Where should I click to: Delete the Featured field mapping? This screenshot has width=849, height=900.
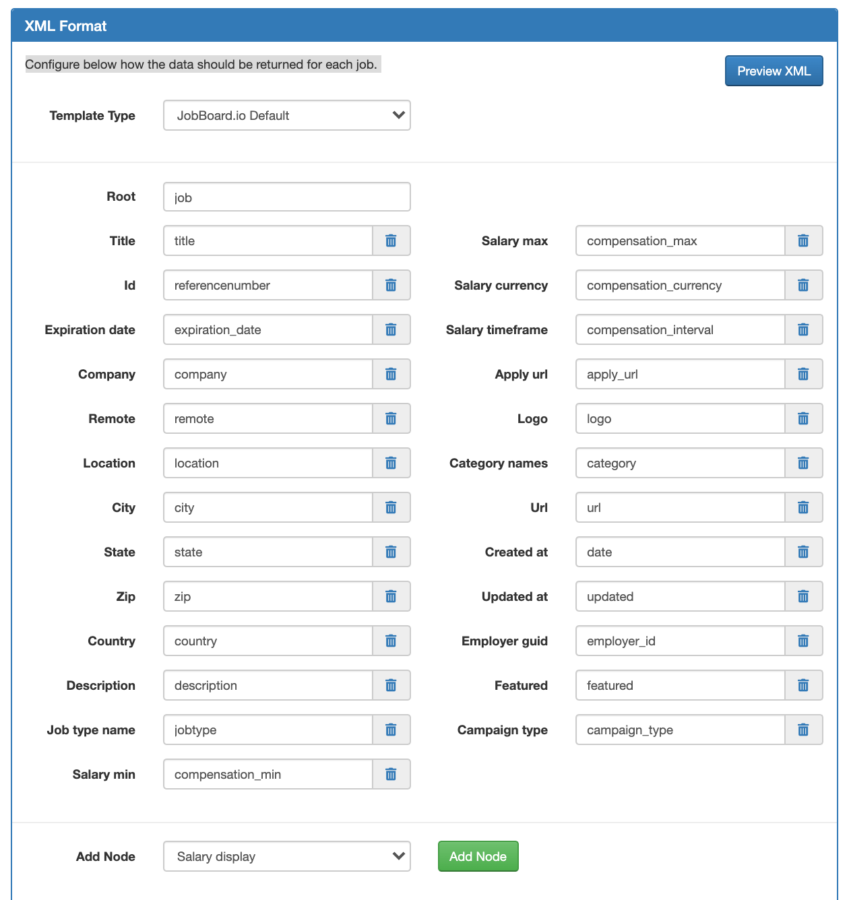(x=803, y=685)
